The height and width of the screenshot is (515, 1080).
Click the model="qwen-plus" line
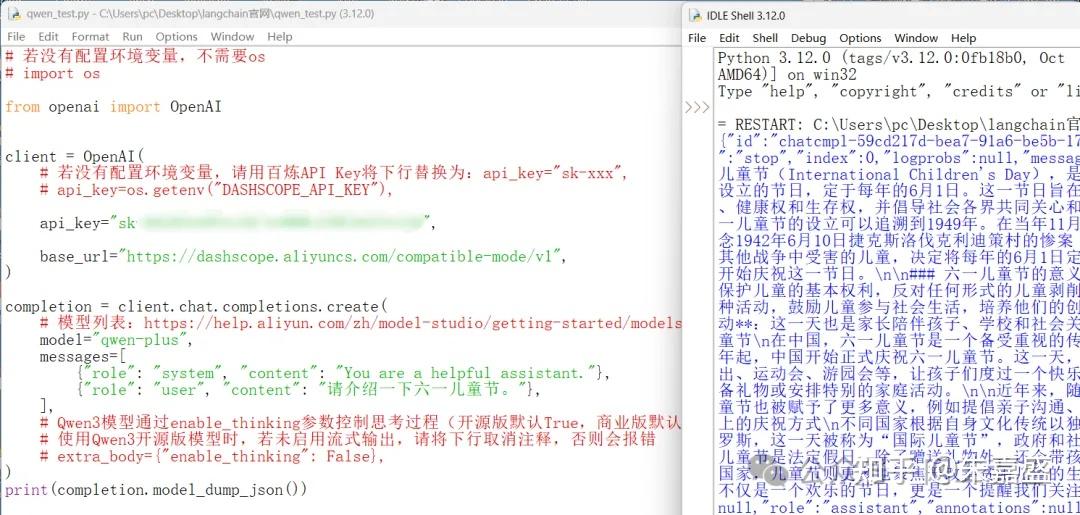tap(116, 339)
